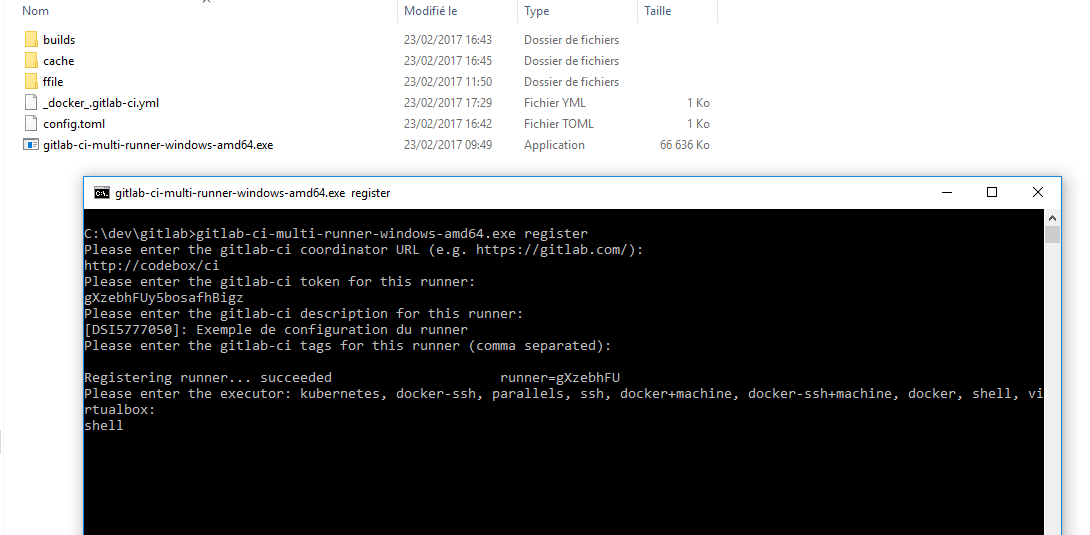Minimize the command prompt window
This screenshot has width=1090, height=535.
(945, 193)
